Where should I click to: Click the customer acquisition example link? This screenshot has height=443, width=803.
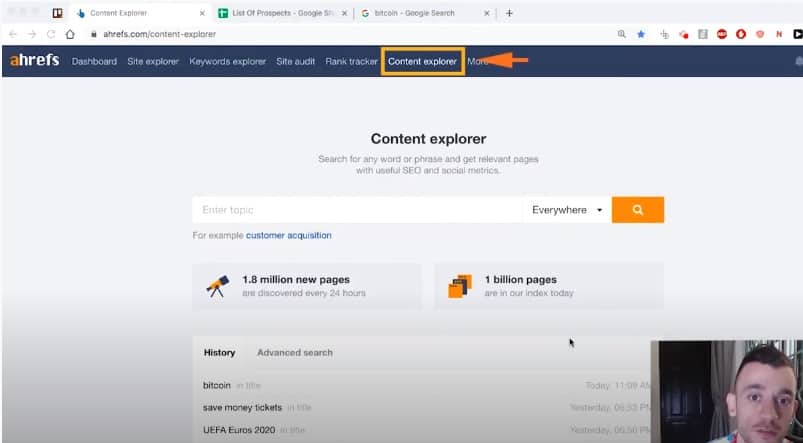click(x=288, y=236)
